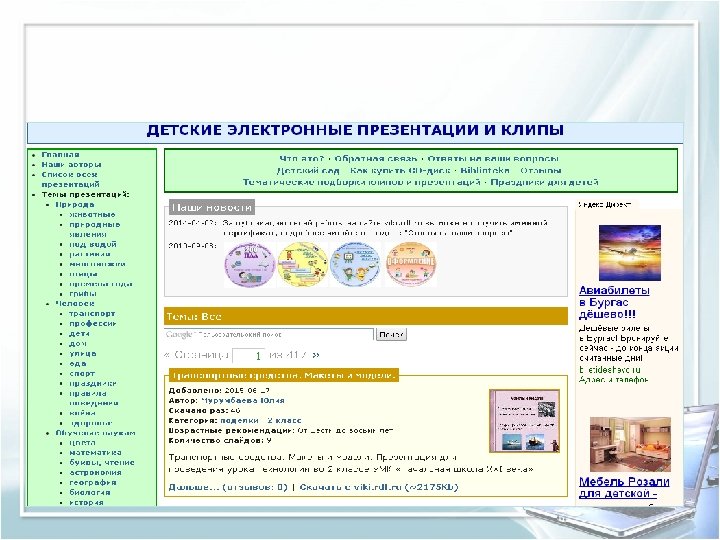Click the Поиск search button

pyautogui.click(x=391, y=334)
